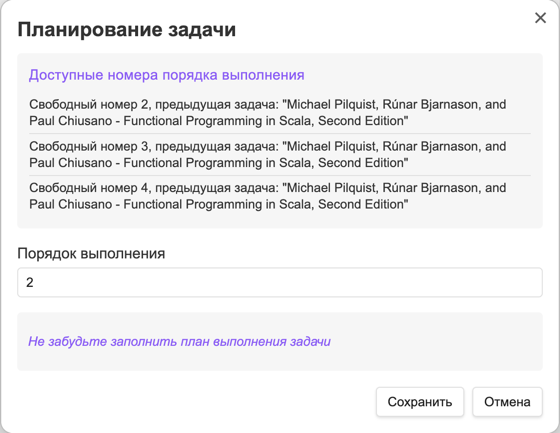Click empty area of the reminder panel

point(436,342)
